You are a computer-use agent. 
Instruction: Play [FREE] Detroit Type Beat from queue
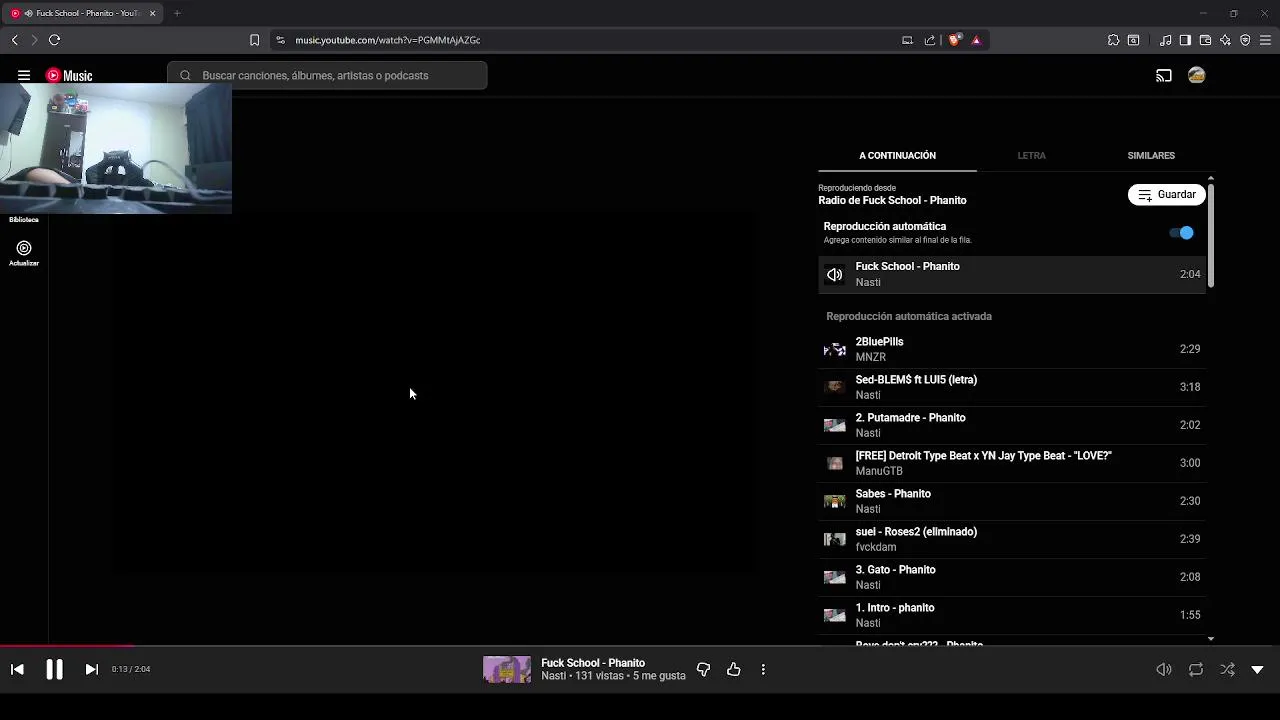click(x=1012, y=463)
